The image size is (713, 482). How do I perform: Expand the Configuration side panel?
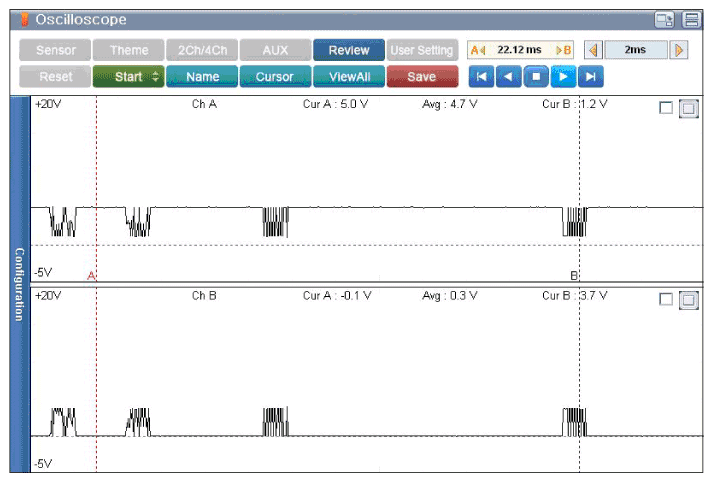tap(20, 284)
